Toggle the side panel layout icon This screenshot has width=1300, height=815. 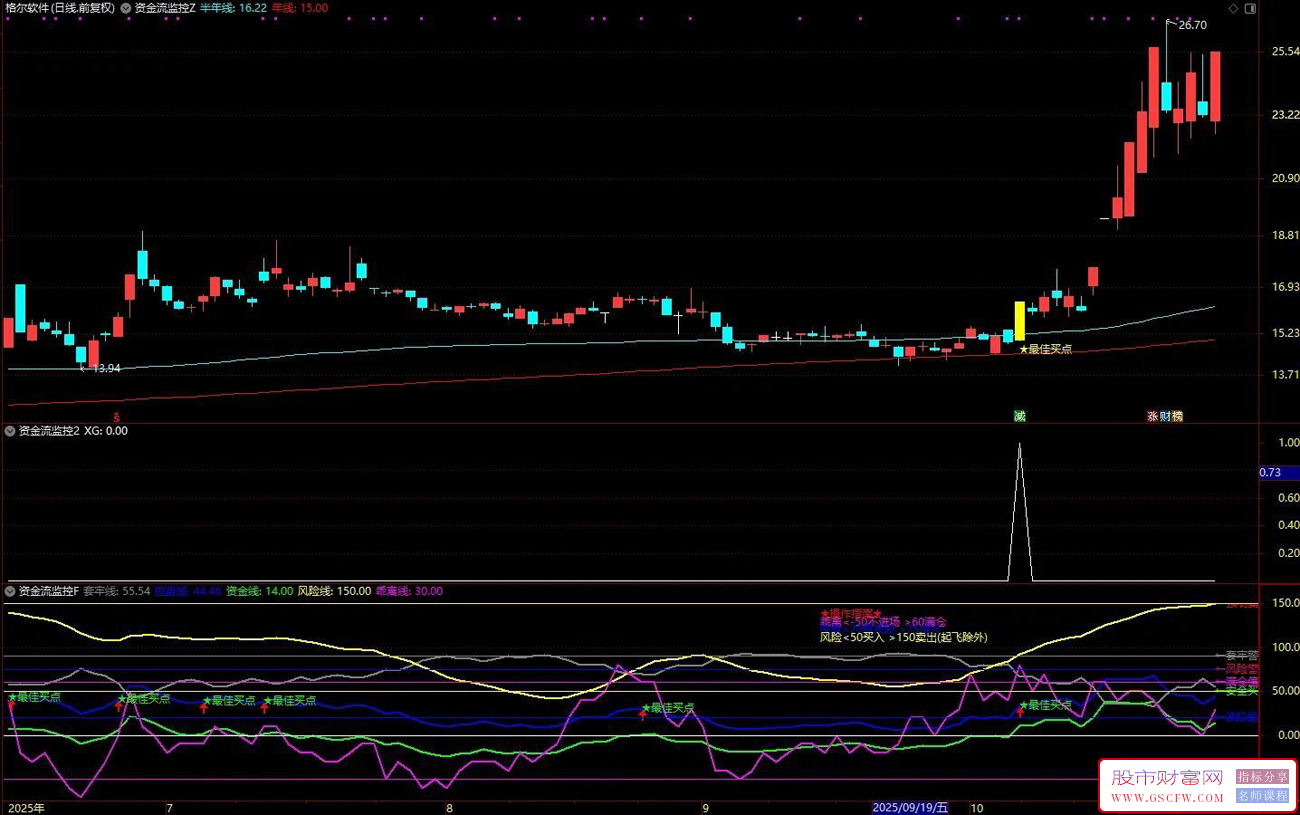pos(1250,8)
